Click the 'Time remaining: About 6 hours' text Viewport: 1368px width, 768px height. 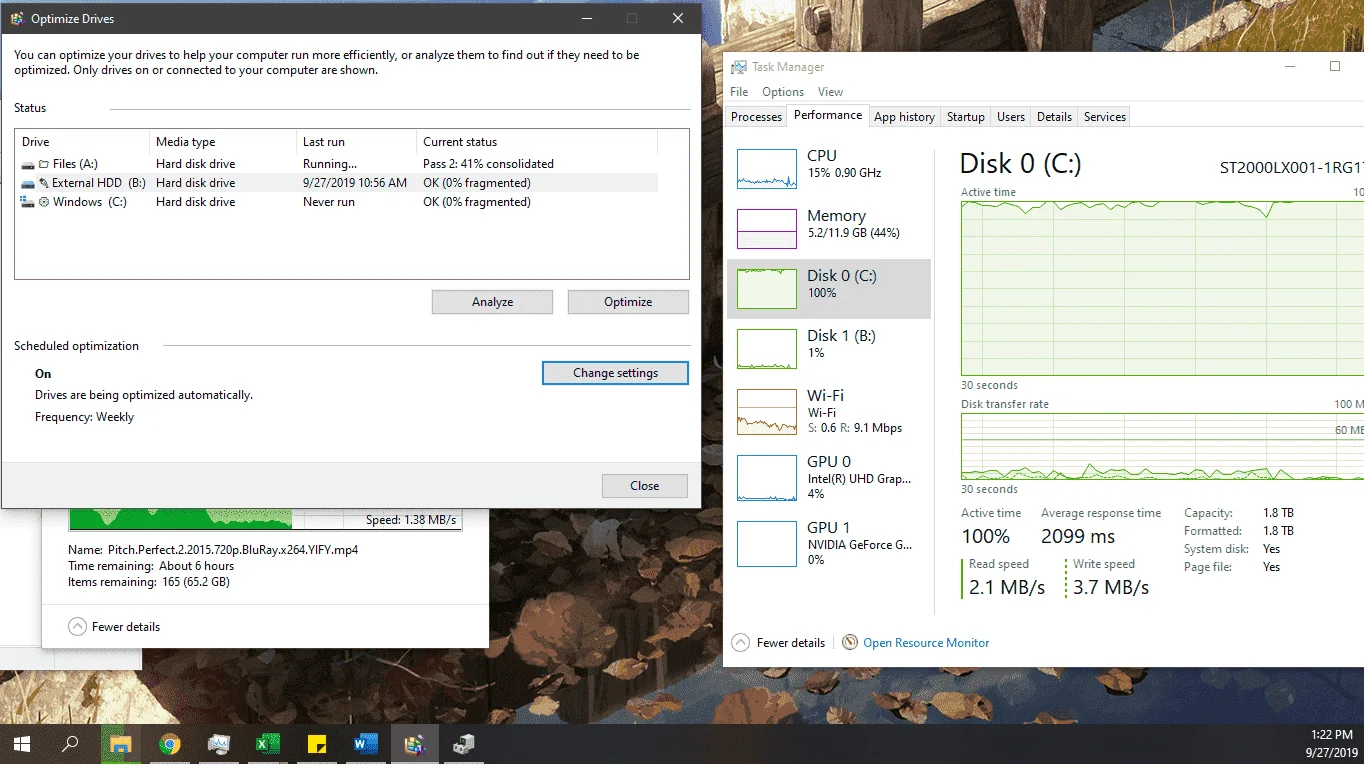tap(151, 566)
